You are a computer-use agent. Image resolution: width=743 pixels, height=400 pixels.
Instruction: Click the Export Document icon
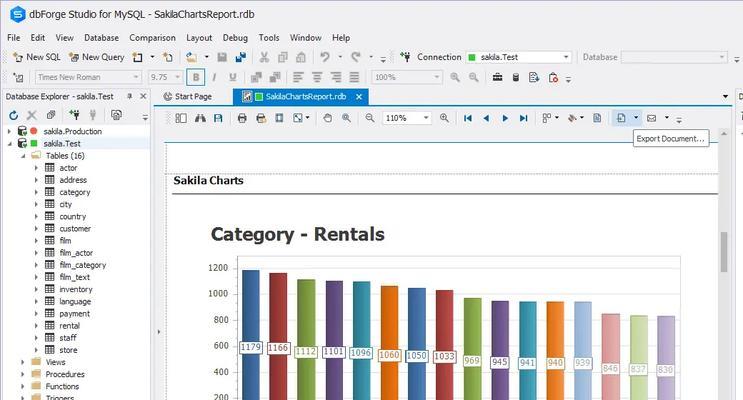(621, 118)
